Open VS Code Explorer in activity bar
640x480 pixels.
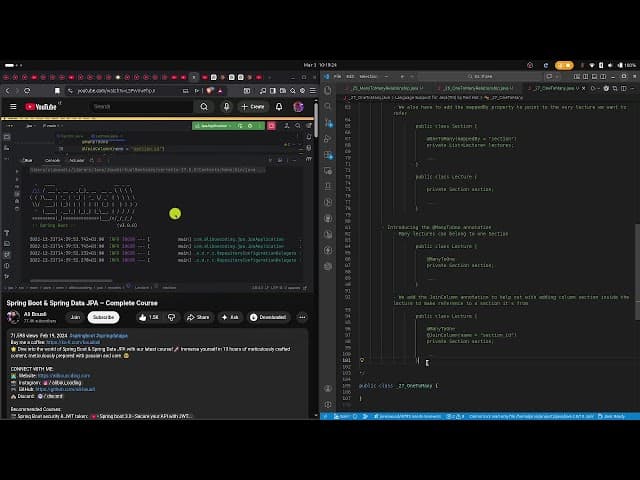pyautogui.click(x=327, y=90)
